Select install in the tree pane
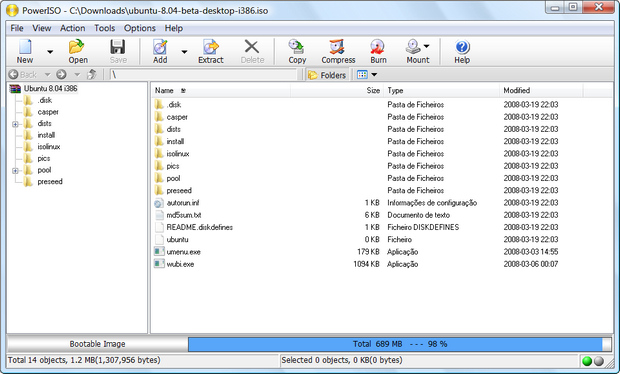This screenshot has width=620, height=374. pos(46,135)
